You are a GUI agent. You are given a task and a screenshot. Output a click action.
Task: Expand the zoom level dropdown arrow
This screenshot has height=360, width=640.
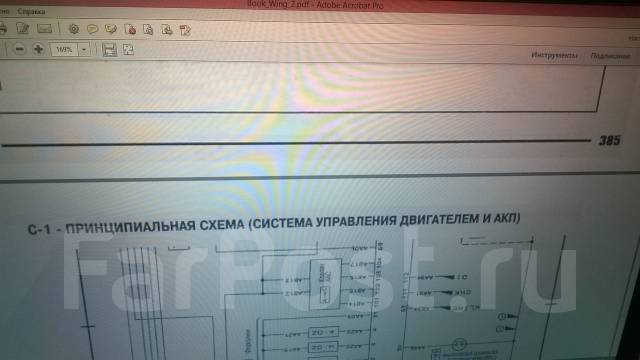pos(84,50)
